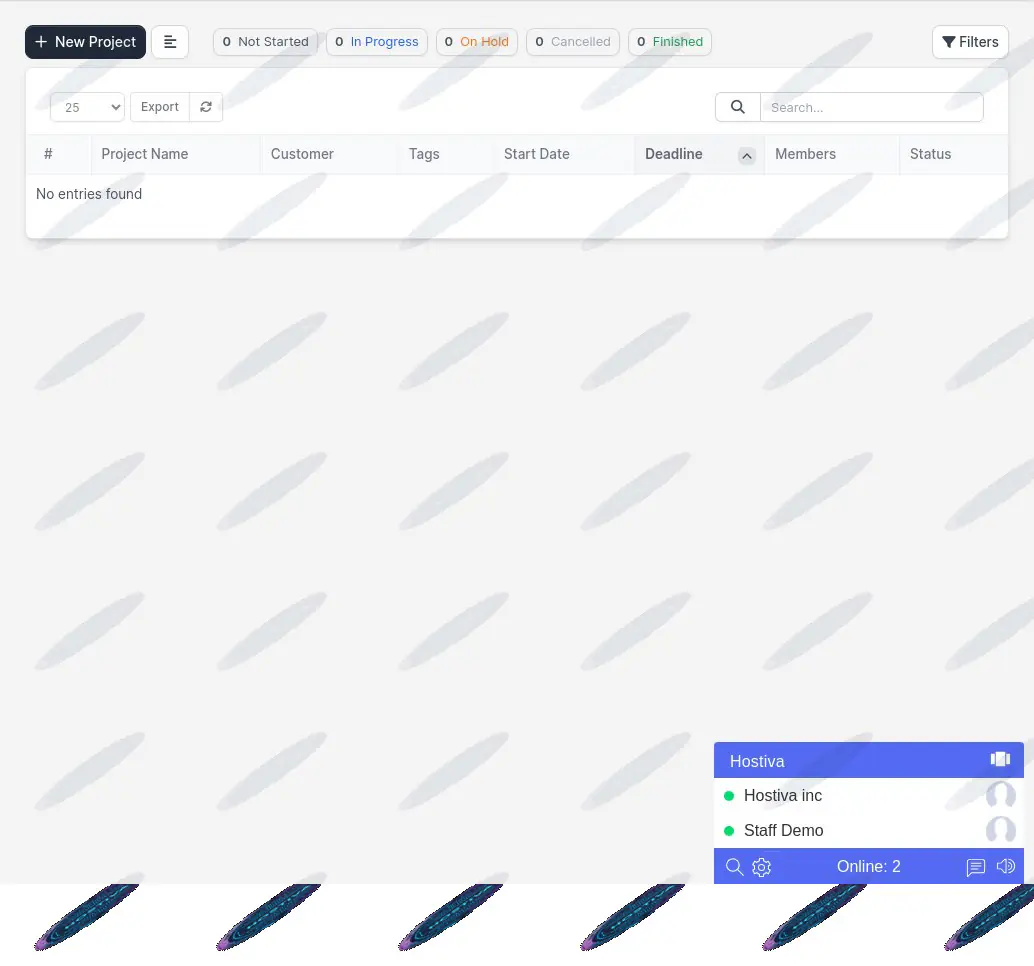The height and width of the screenshot is (966, 1034).
Task: Toggle Deadline sort order arrow
Action: [x=747, y=155]
